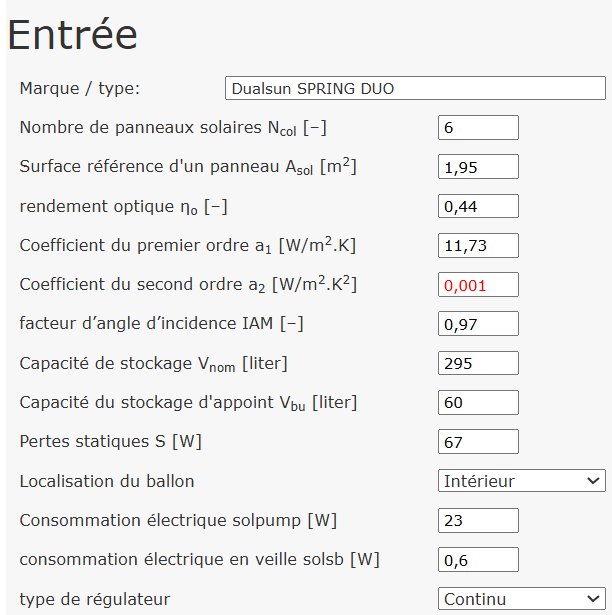Screen dimensions: 612x615
Task: Click the Entrée heading
Action: click(x=73, y=35)
